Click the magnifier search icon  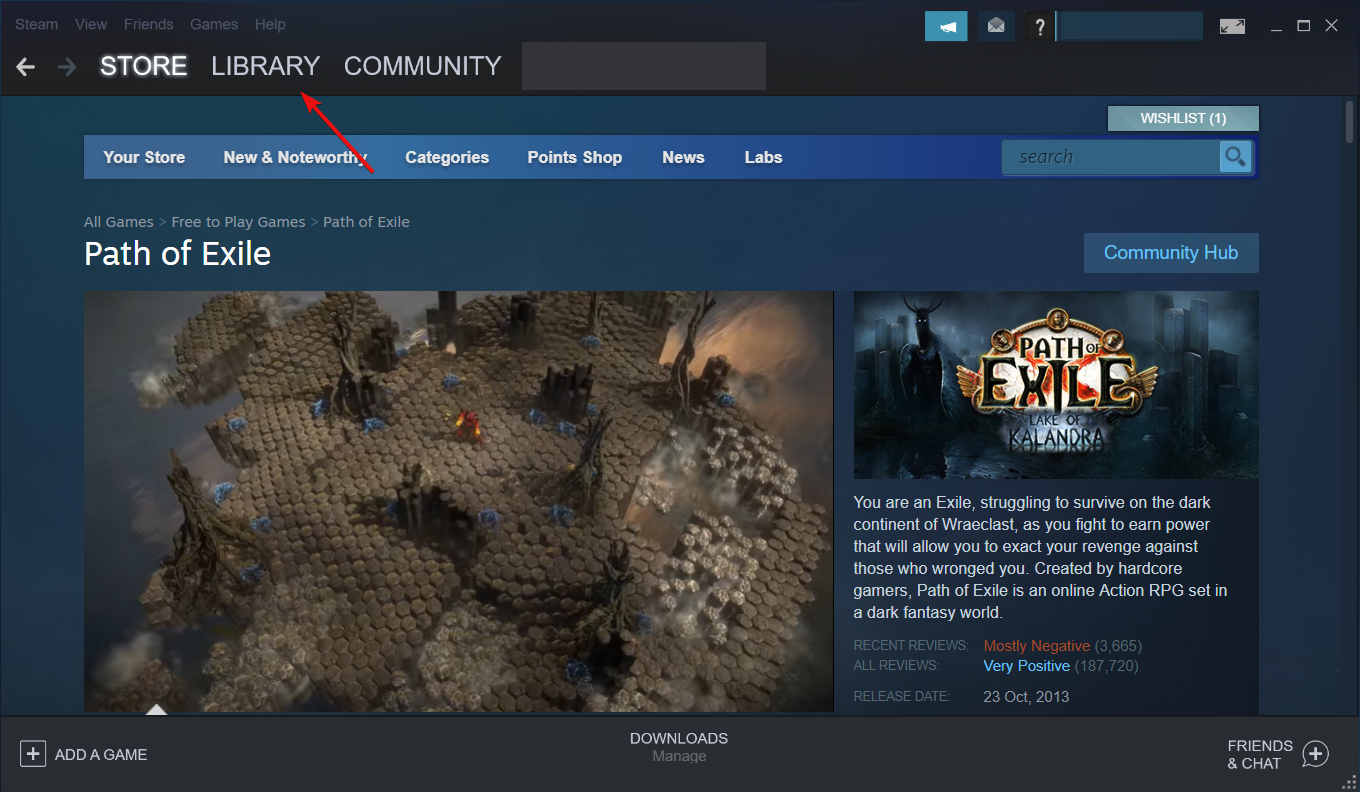[x=1236, y=157]
